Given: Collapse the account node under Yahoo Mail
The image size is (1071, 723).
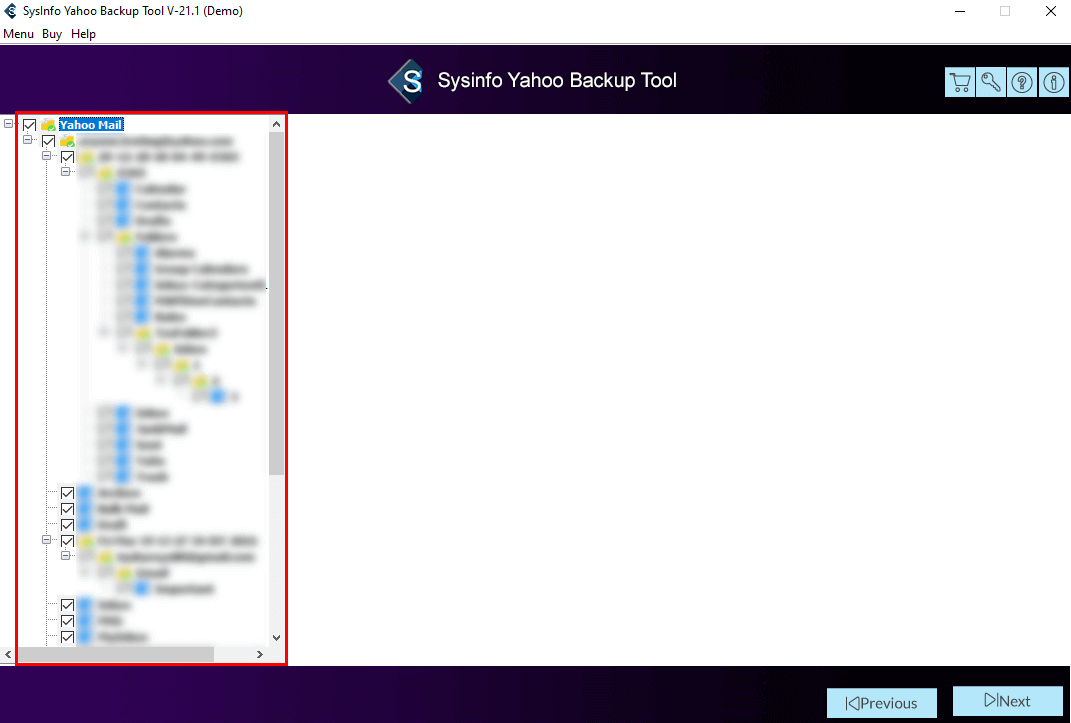Looking at the screenshot, I should tap(27, 140).
